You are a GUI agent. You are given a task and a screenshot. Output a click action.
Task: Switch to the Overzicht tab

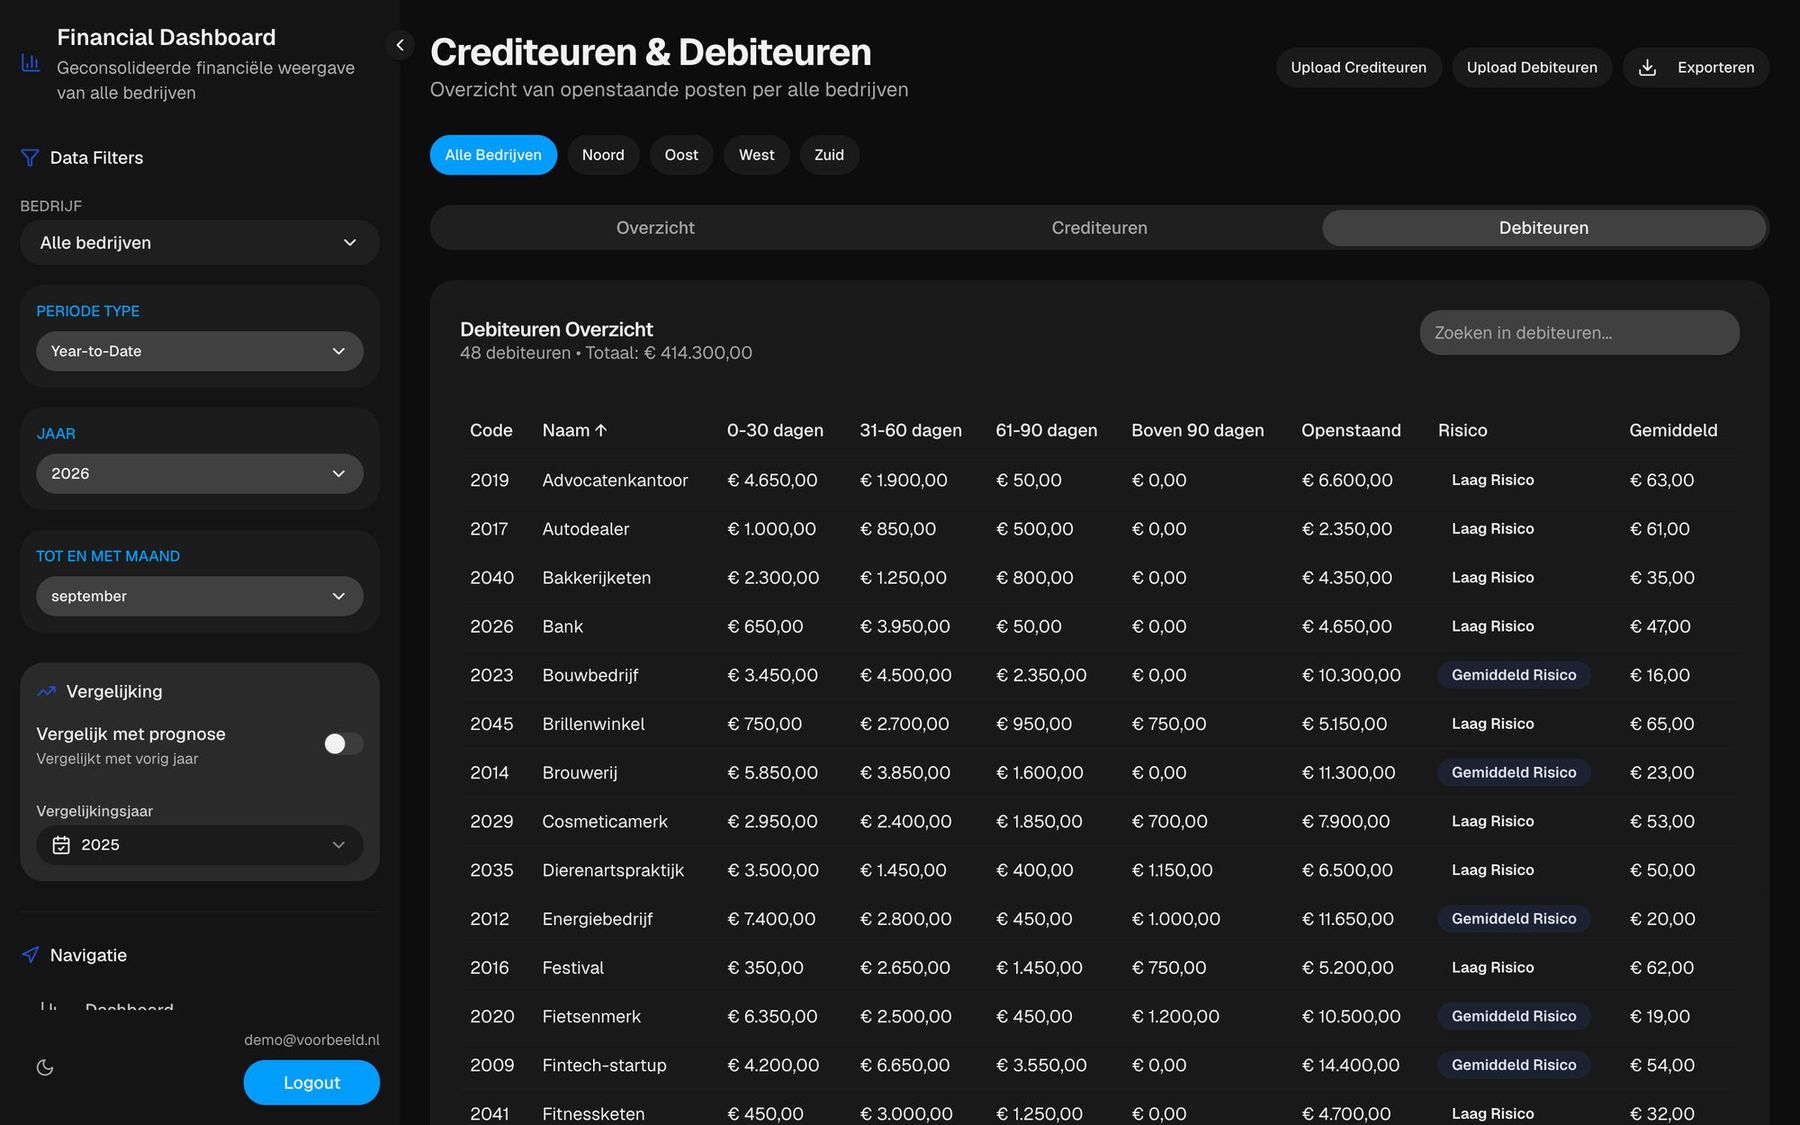click(x=655, y=228)
